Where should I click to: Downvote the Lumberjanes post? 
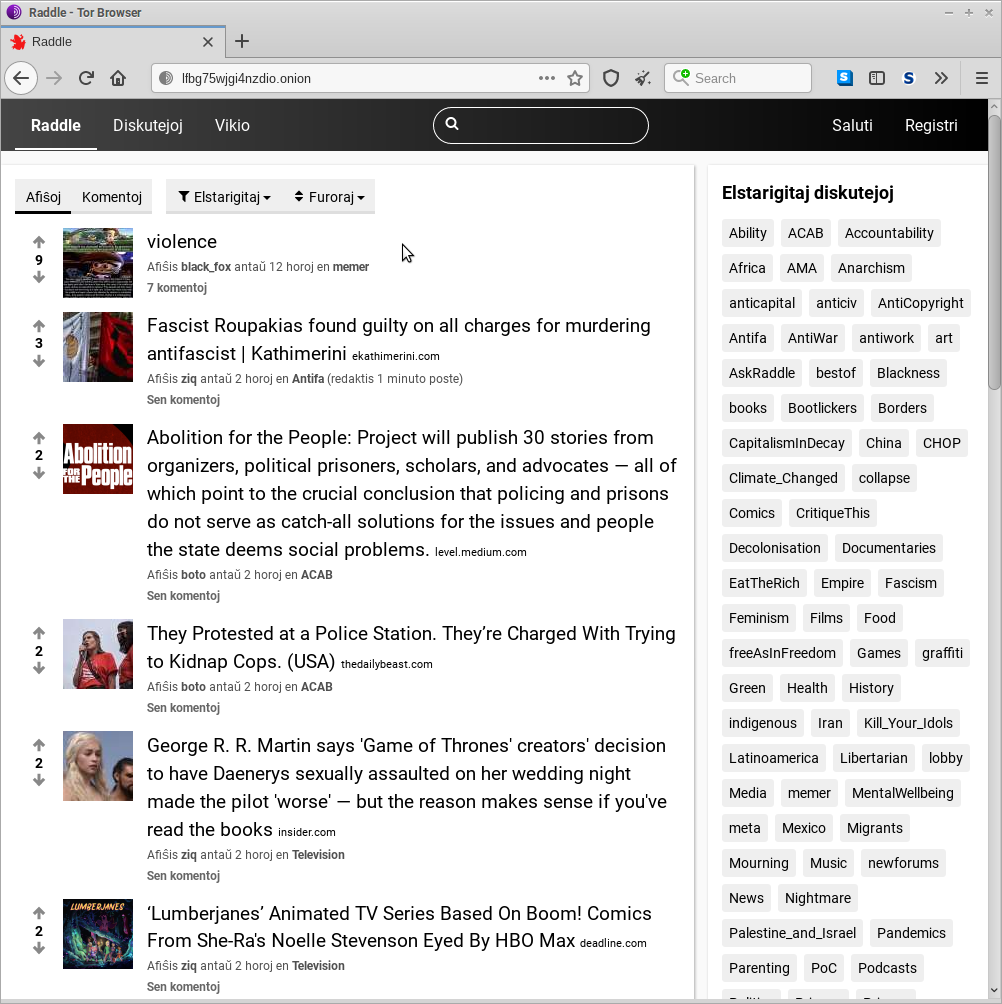coord(39,949)
